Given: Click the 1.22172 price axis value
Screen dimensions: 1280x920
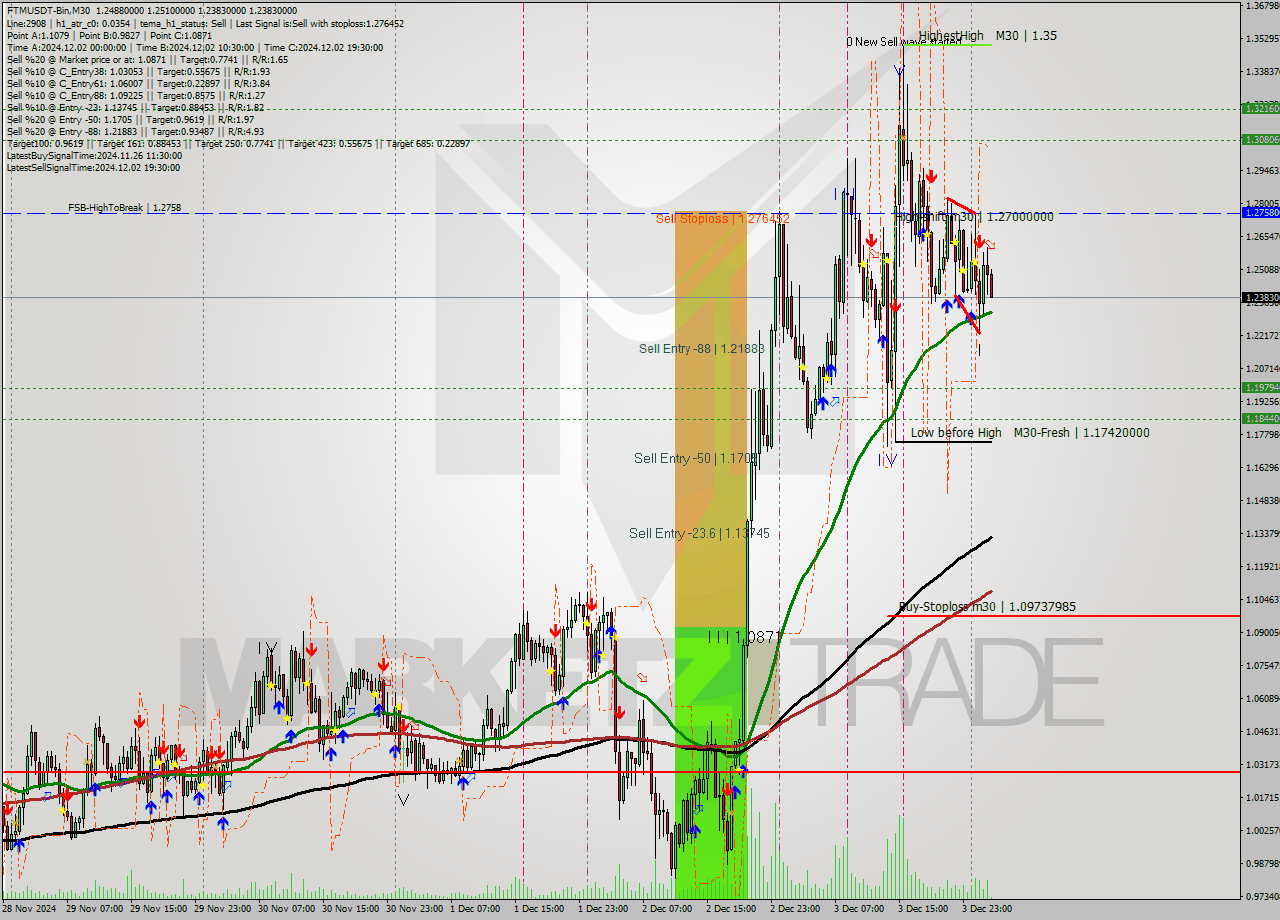Looking at the screenshot, I should [x=1261, y=335].
